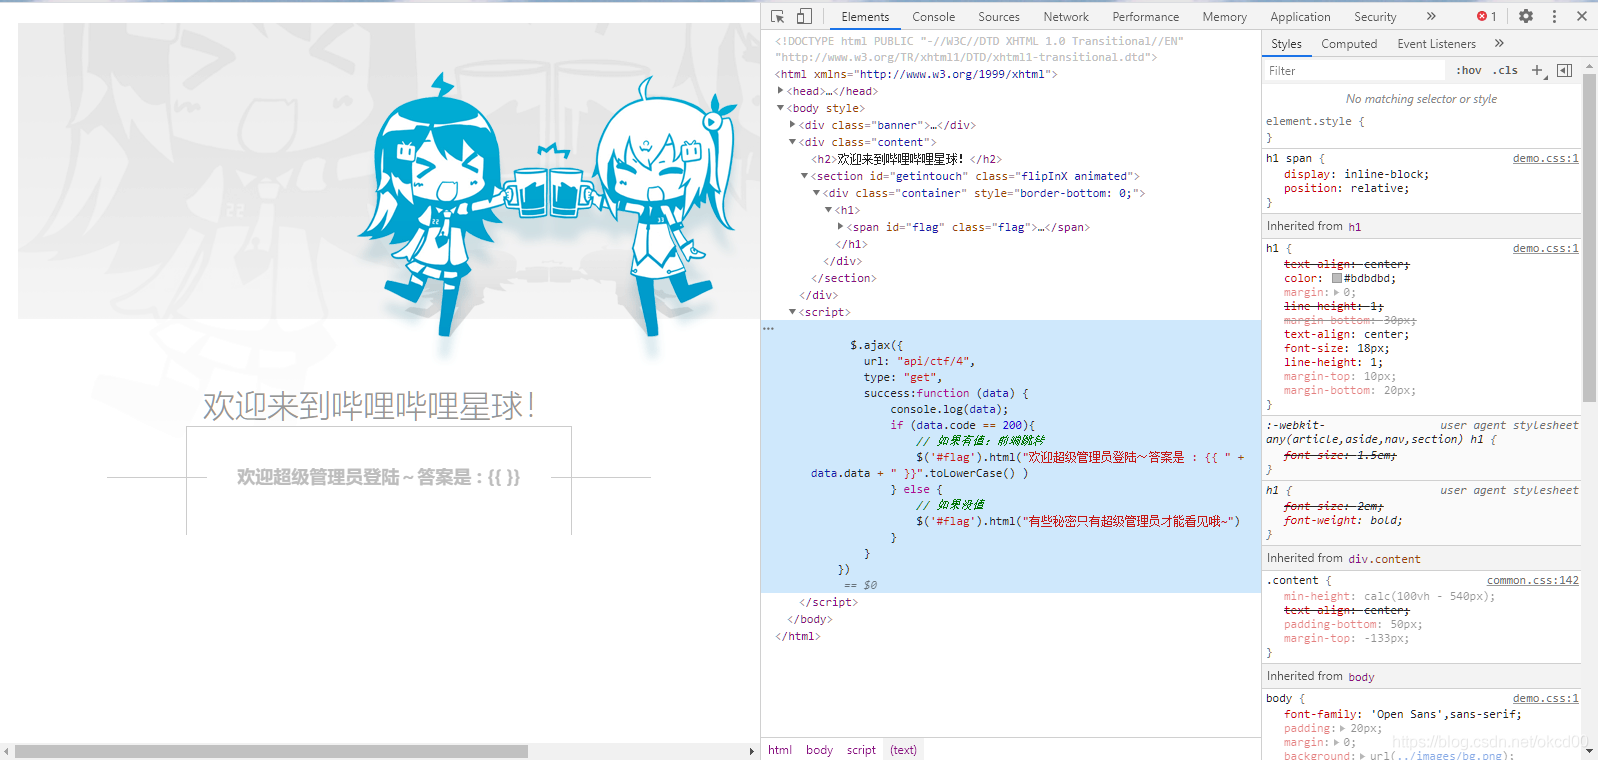
Task: Select the Event Listeners sidebar tab
Action: pos(1436,44)
